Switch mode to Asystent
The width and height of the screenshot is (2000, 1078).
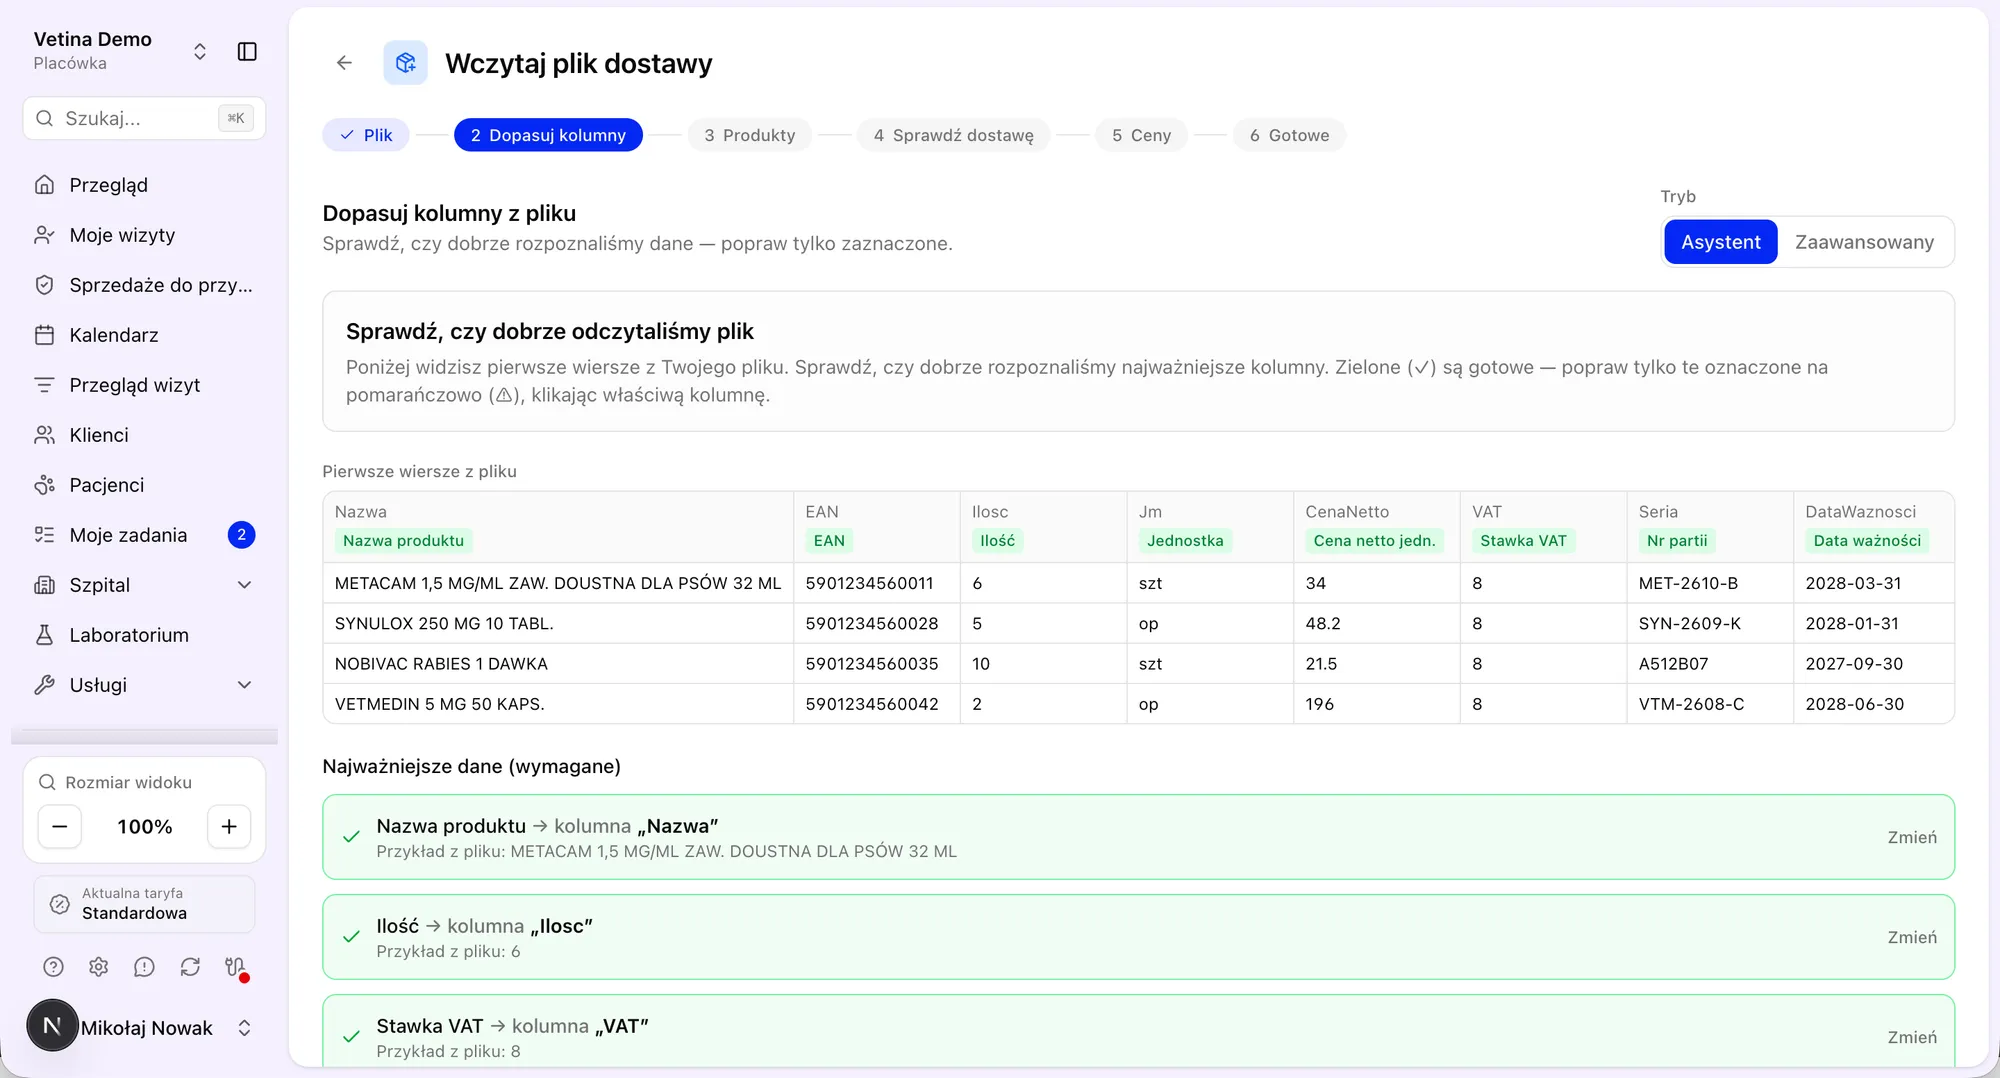click(1720, 242)
